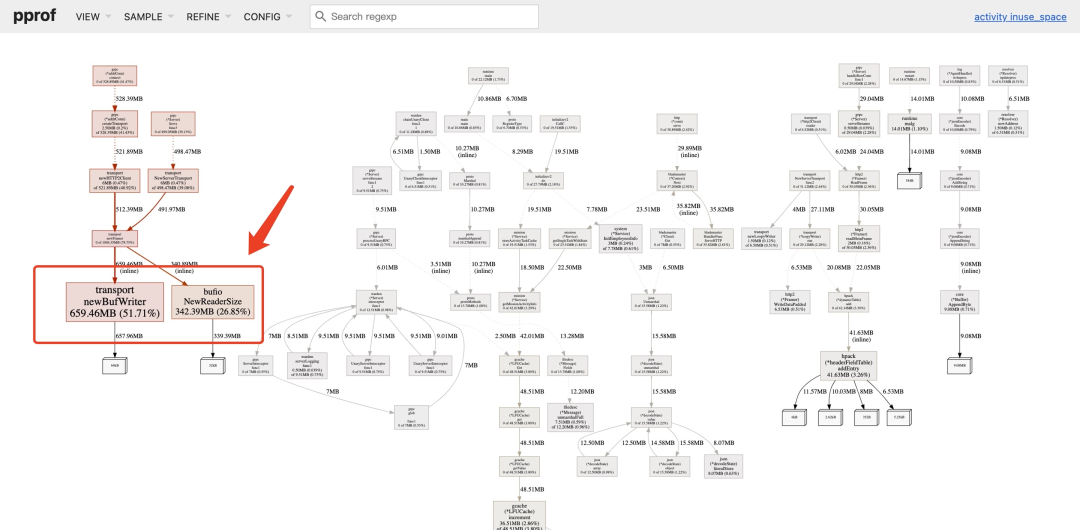Select the http2 Framer readMetaFrame node
Viewport: 1080px width, 530px height.
[859, 236]
